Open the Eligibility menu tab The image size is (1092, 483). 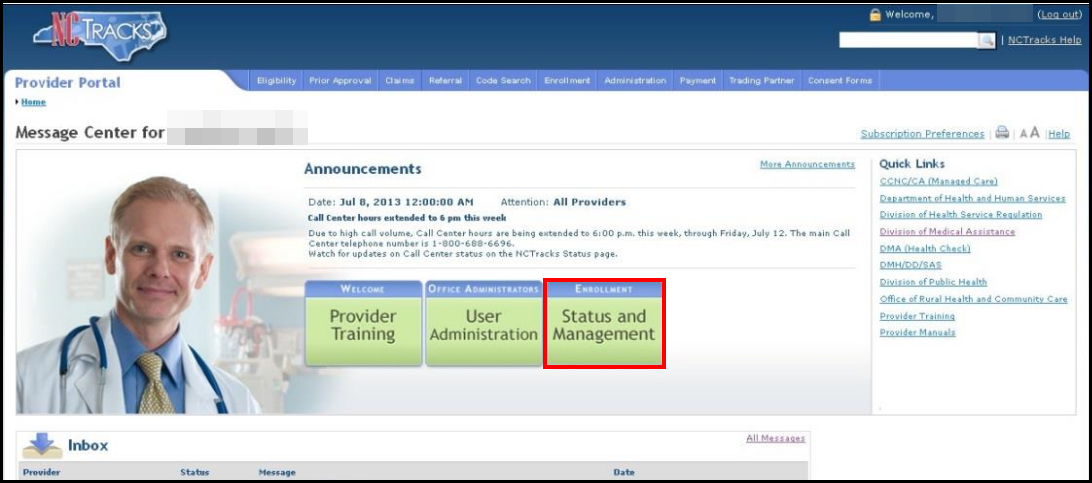(276, 81)
